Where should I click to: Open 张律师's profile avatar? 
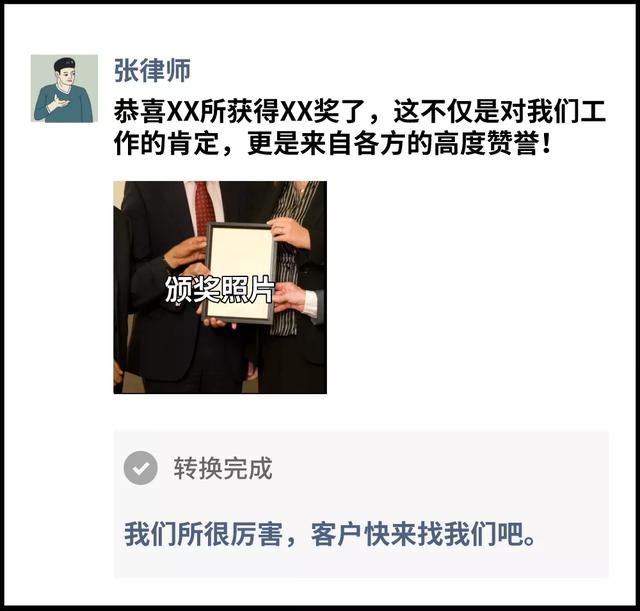(64, 88)
